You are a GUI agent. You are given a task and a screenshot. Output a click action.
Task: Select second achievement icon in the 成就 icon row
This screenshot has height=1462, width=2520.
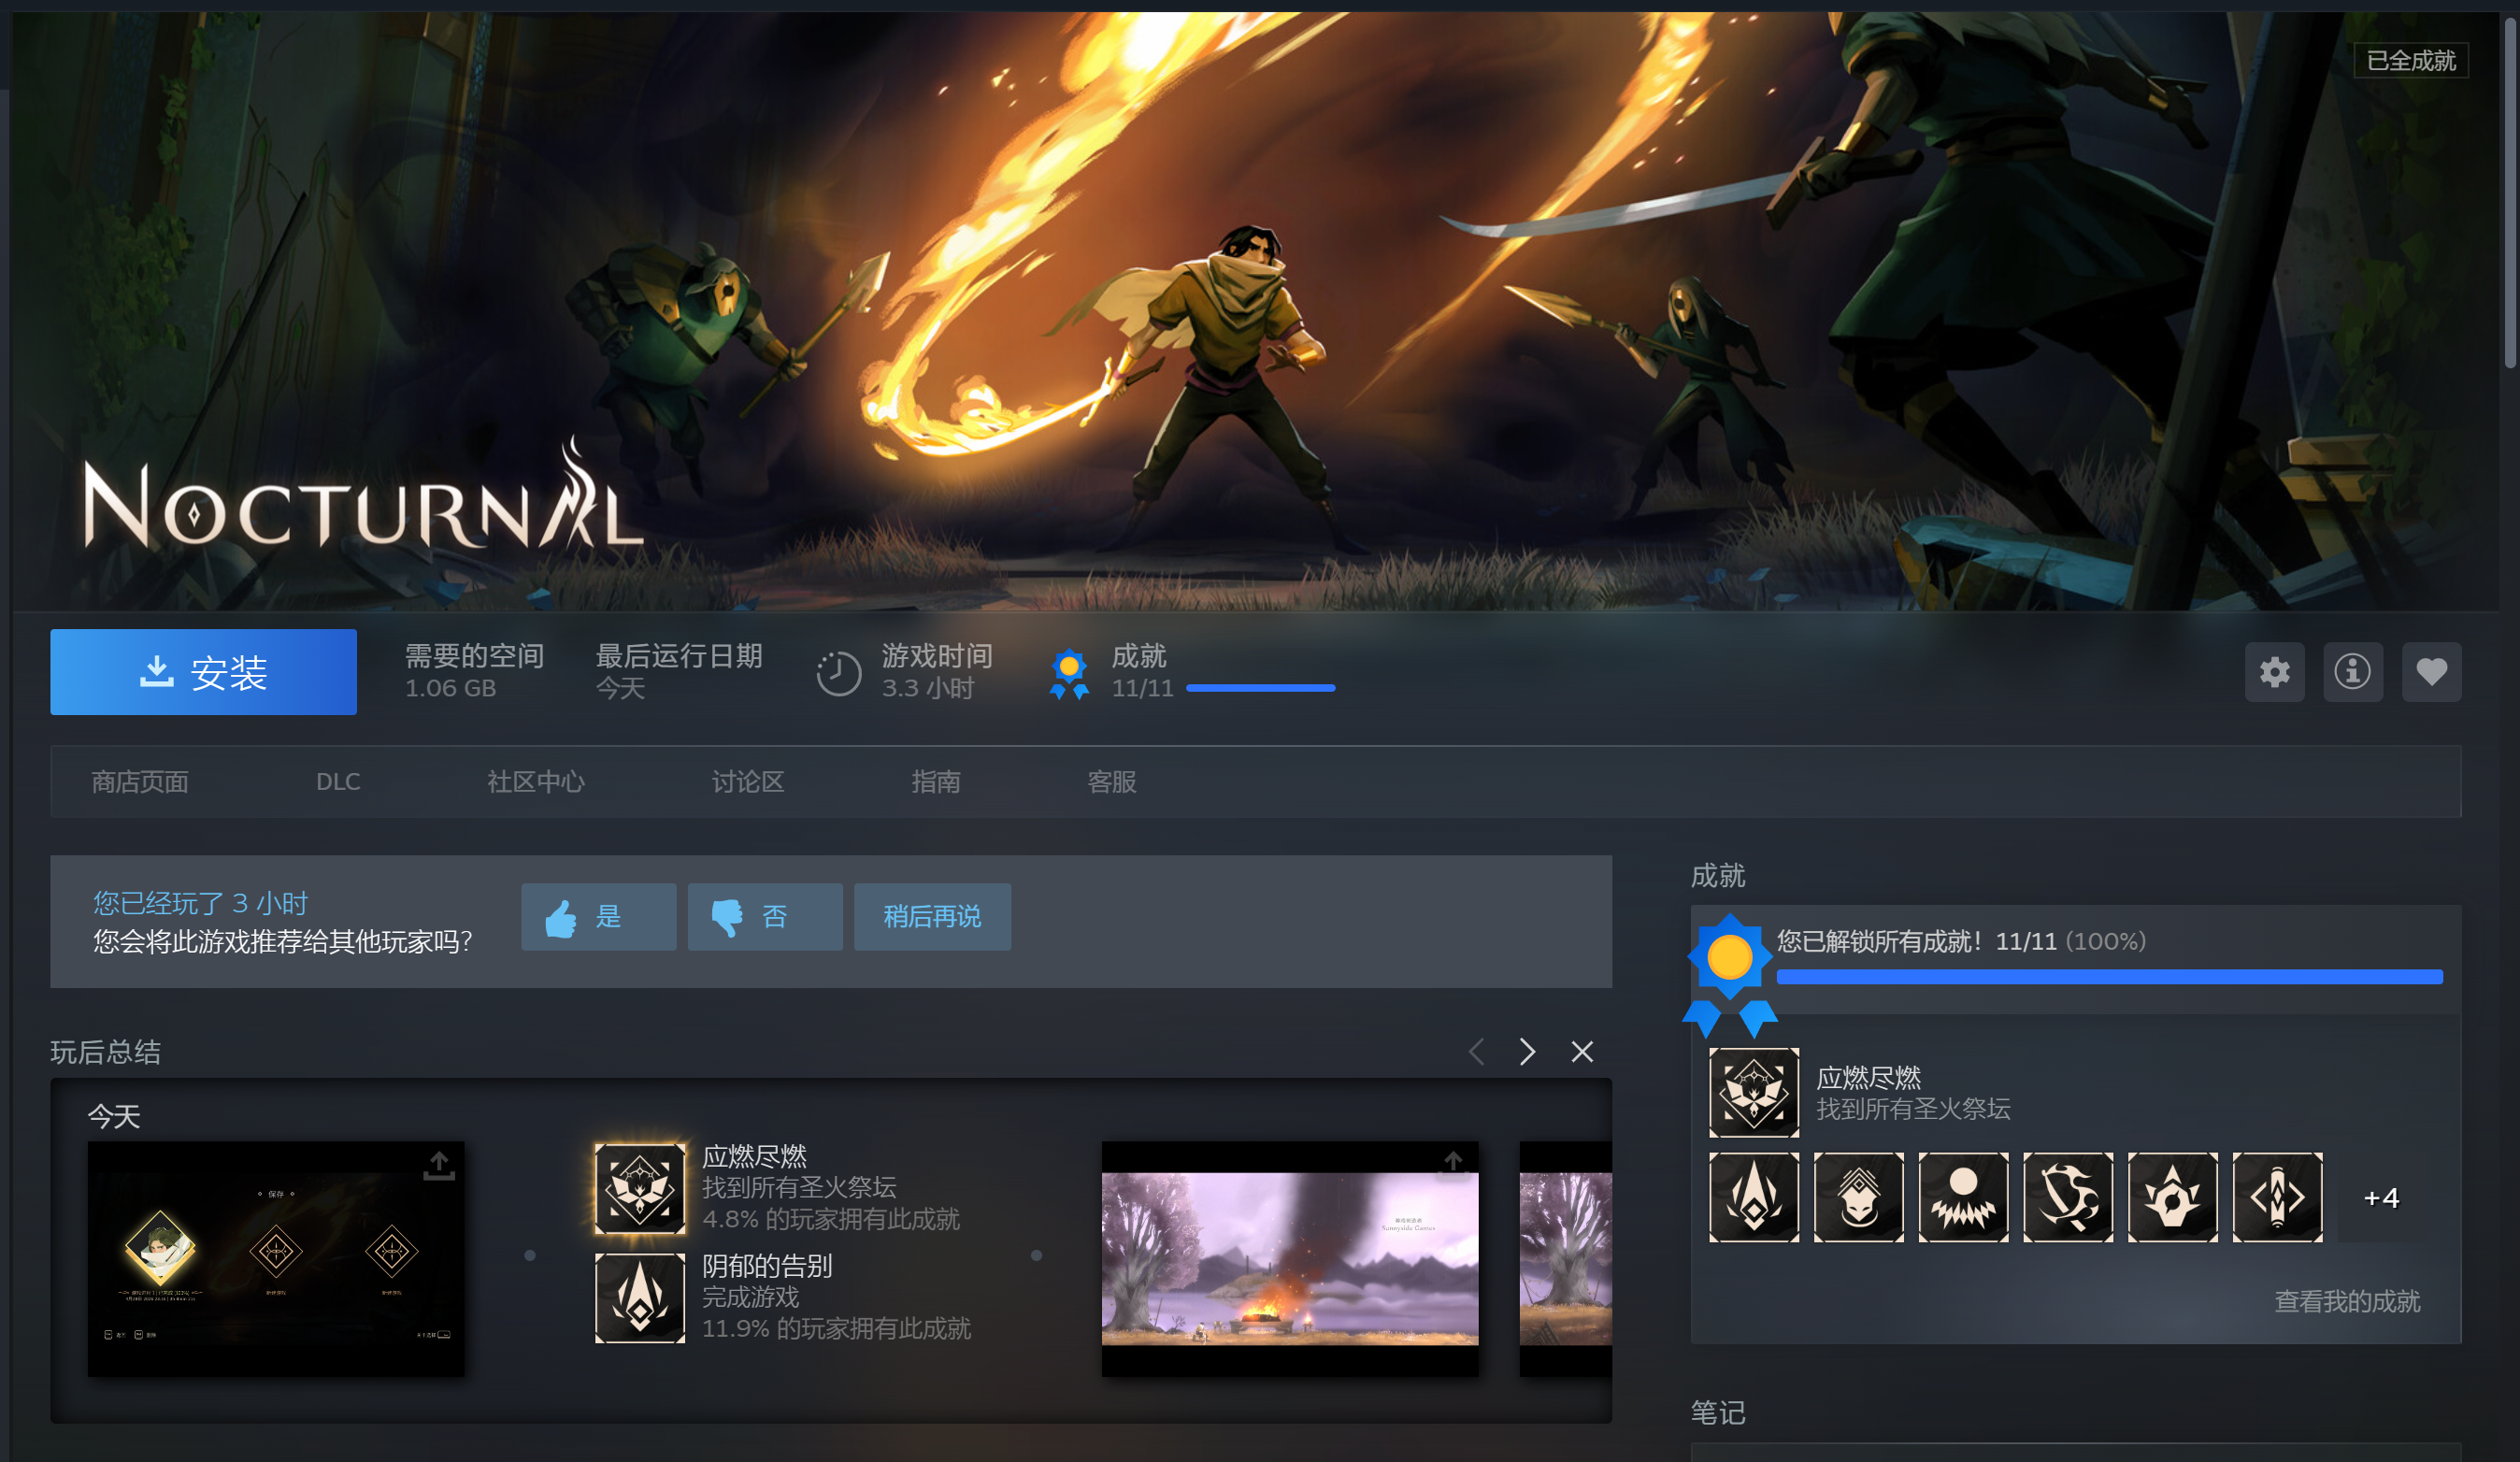tap(1859, 1198)
